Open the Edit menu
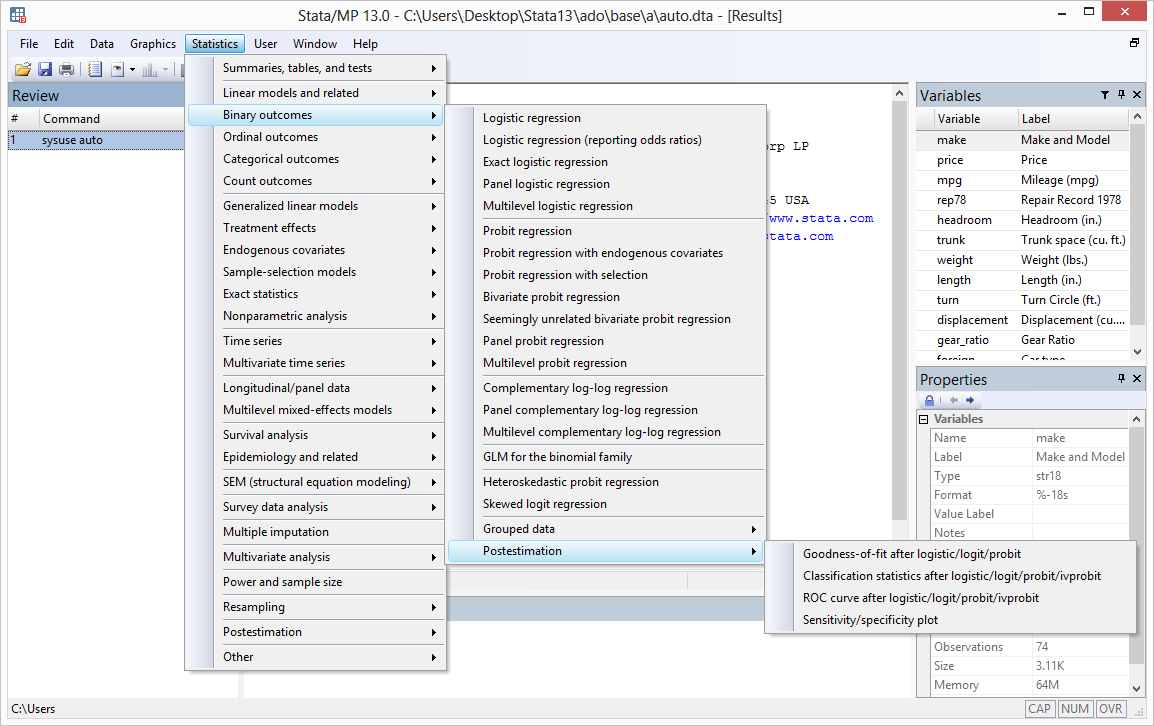1154x726 pixels. tap(64, 43)
